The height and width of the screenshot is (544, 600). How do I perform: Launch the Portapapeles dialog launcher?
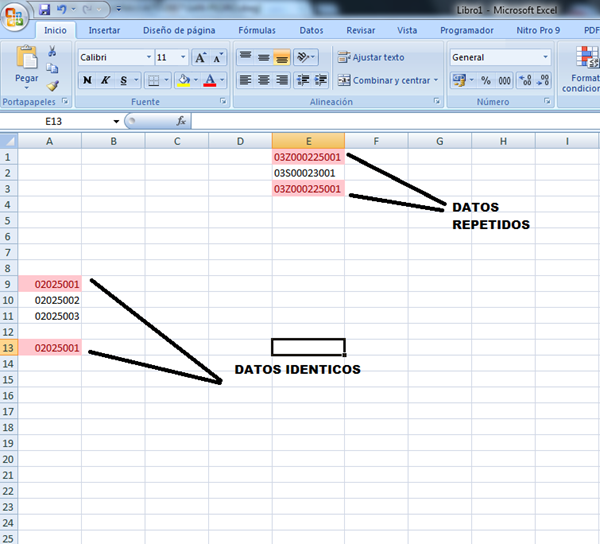pyautogui.click(x=65, y=101)
